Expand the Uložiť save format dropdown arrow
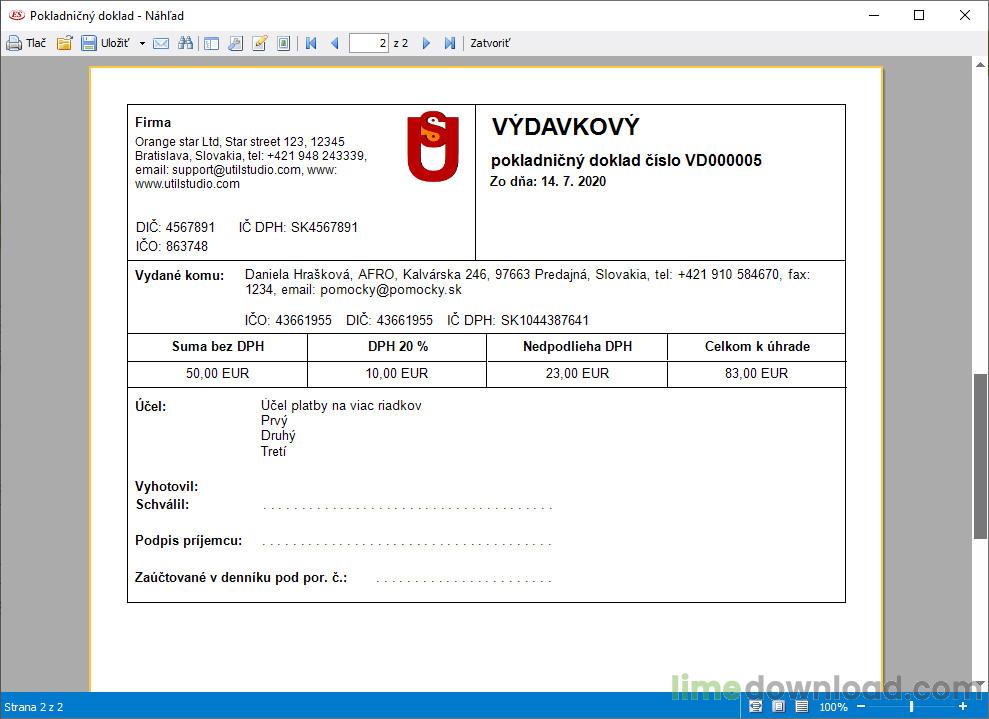The image size is (989, 719). (143, 44)
